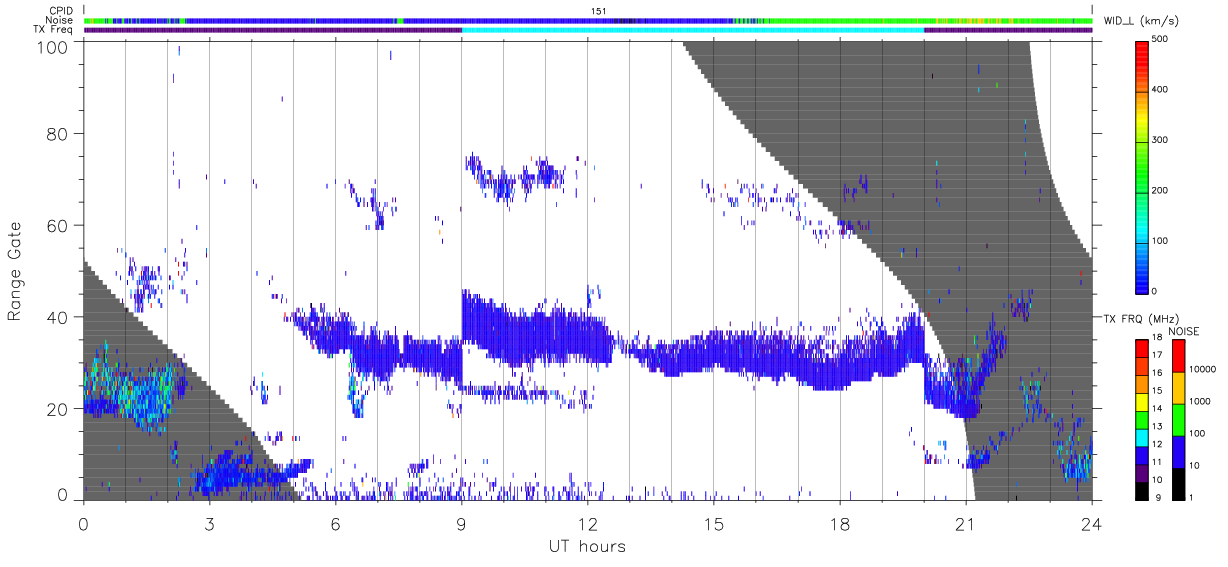Click the 14 label on TX FRQ legend
The height and width of the screenshot is (567, 1228).
click(x=1156, y=408)
